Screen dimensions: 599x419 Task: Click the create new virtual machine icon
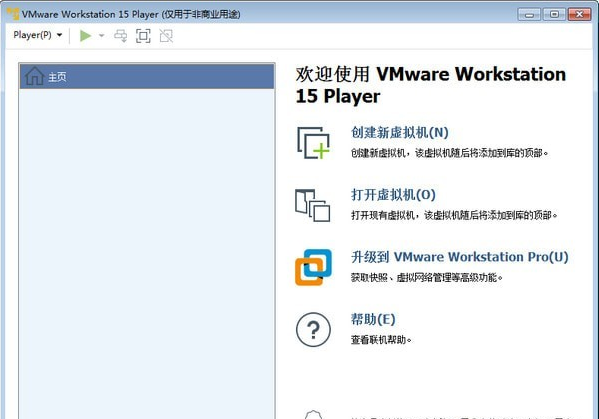(x=313, y=142)
